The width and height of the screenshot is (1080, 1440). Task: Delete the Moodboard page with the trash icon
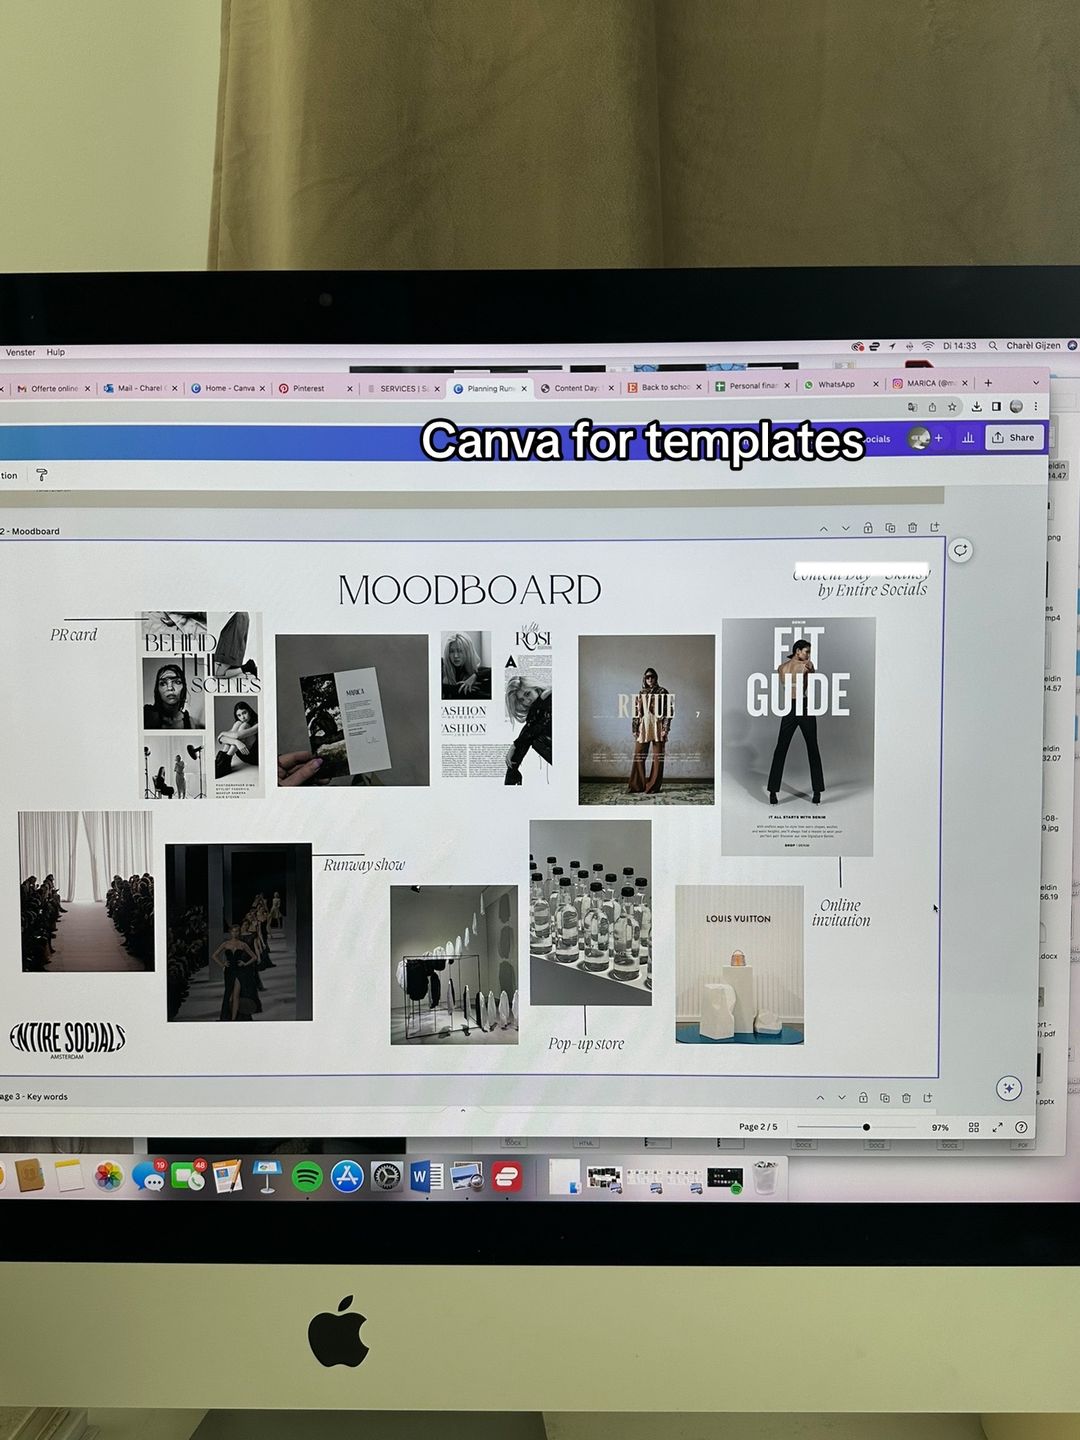click(x=912, y=527)
